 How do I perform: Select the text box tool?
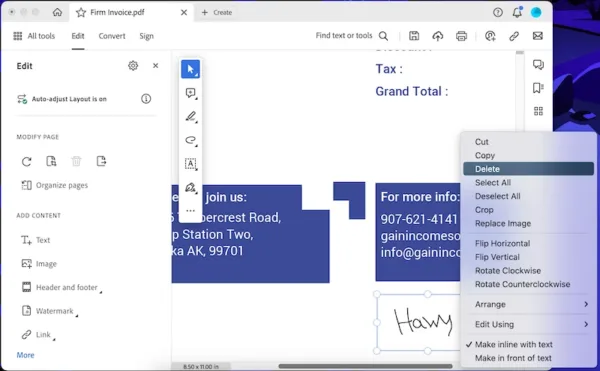[190, 164]
